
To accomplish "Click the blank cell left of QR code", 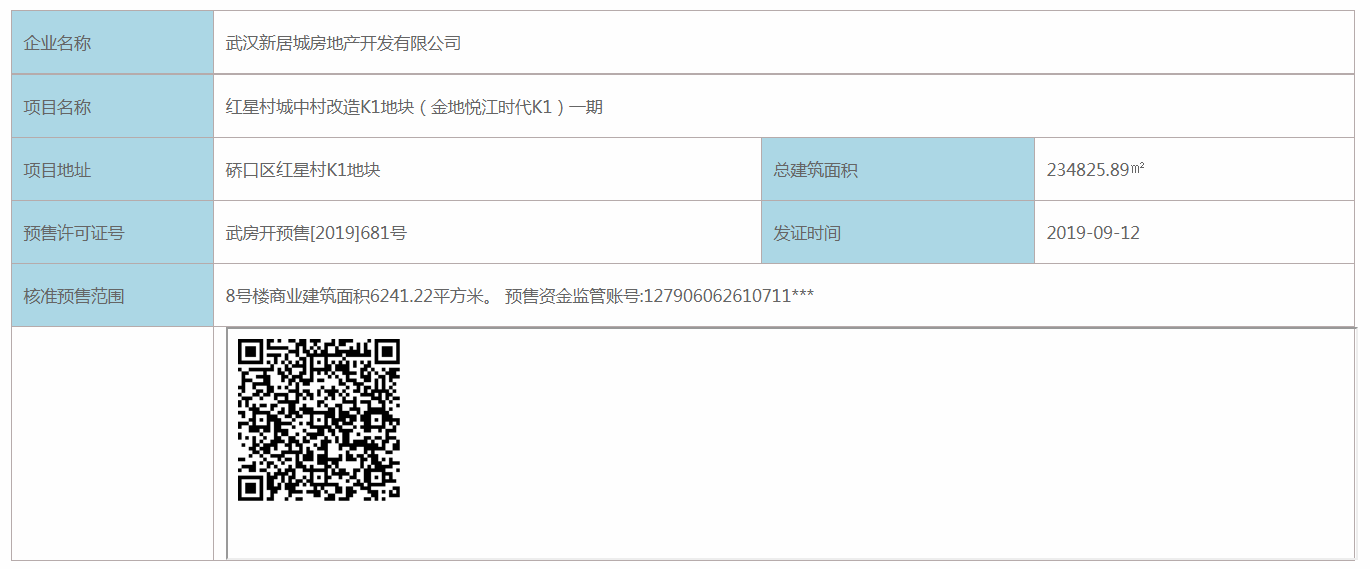I will pos(113,443).
